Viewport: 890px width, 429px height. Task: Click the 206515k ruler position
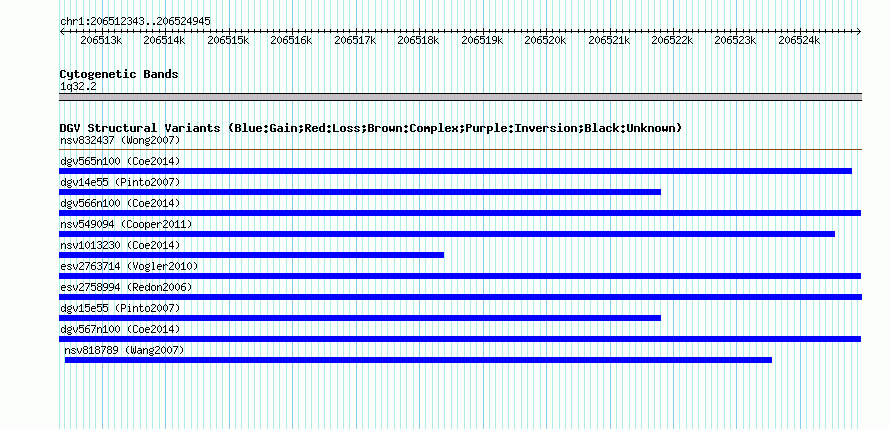click(228, 40)
